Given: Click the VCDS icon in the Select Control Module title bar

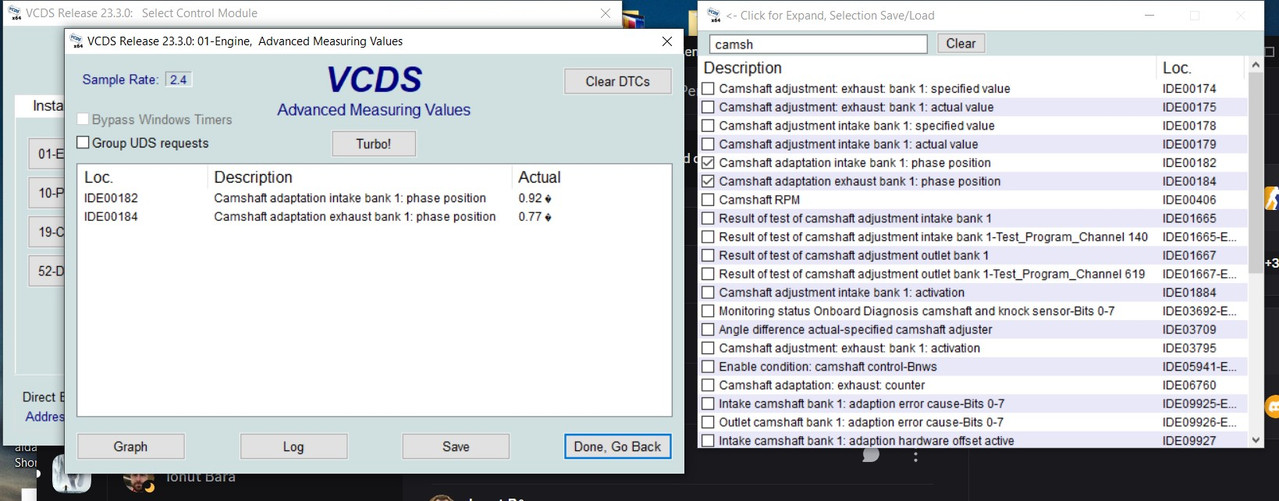Looking at the screenshot, I should pyautogui.click(x=13, y=14).
